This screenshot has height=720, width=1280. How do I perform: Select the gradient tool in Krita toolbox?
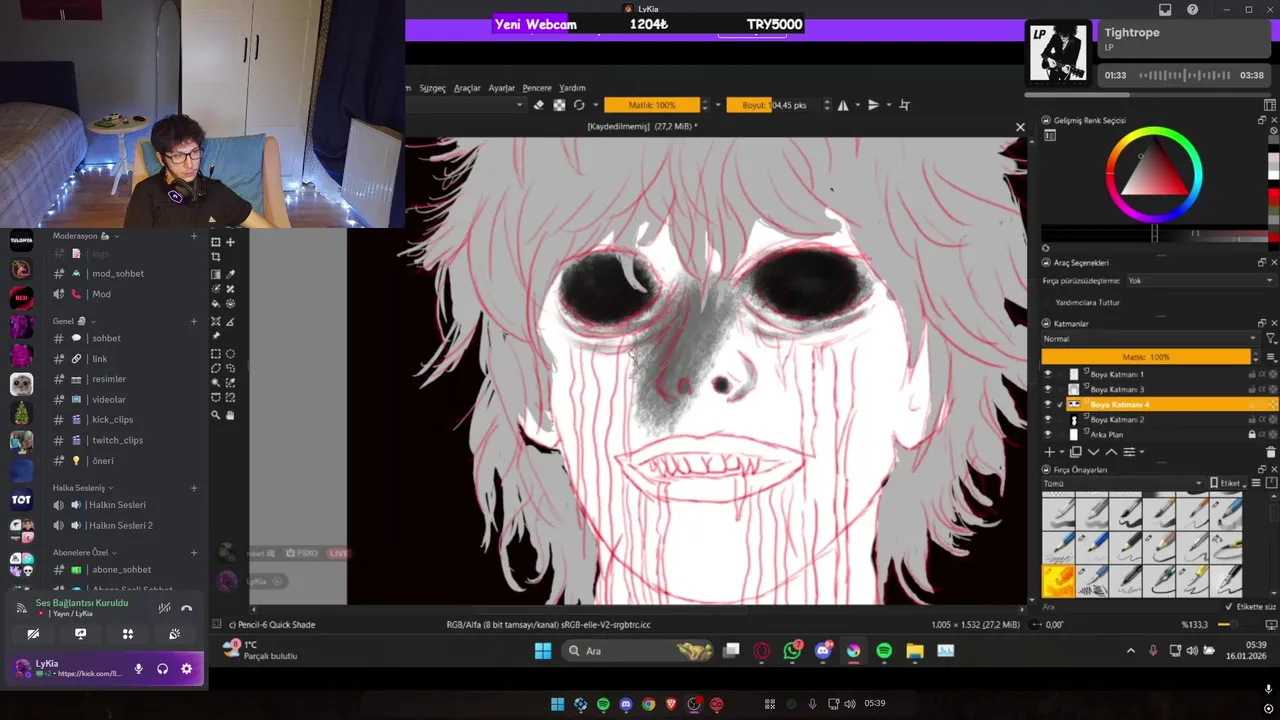click(x=215, y=274)
